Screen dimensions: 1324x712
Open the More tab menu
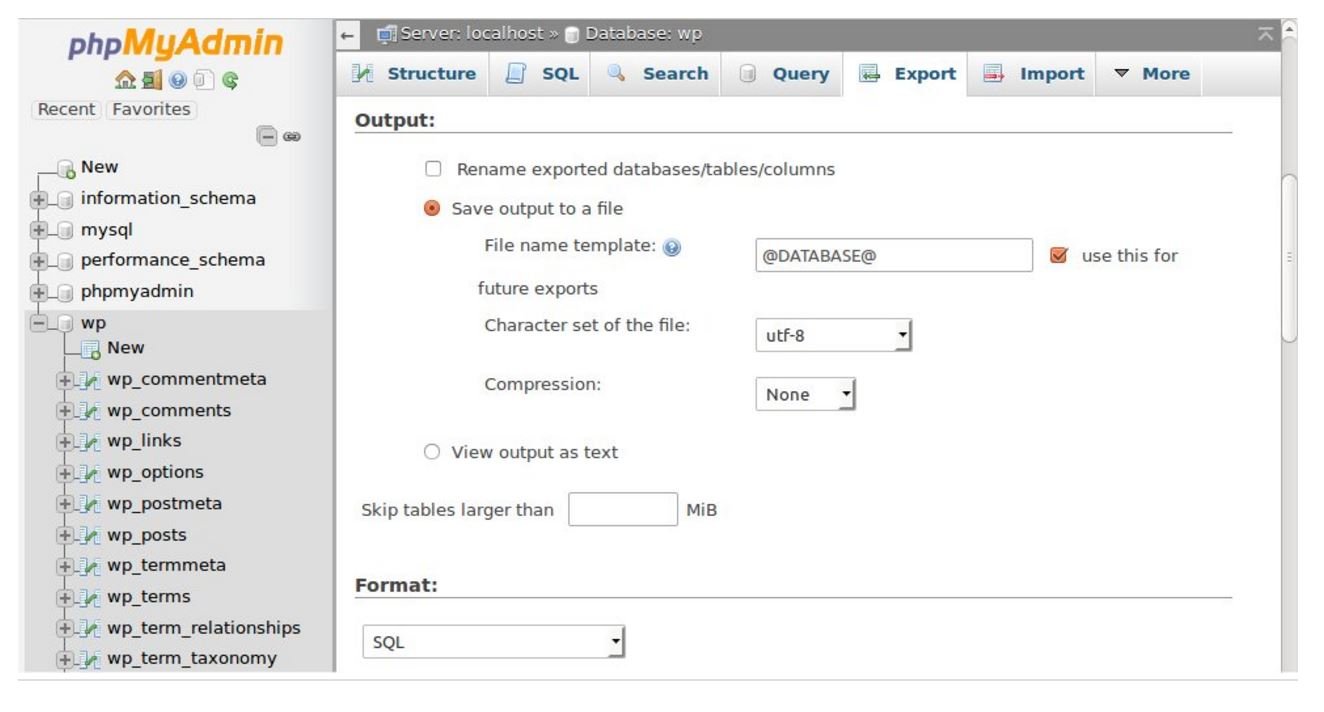[x=1149, y=74]
